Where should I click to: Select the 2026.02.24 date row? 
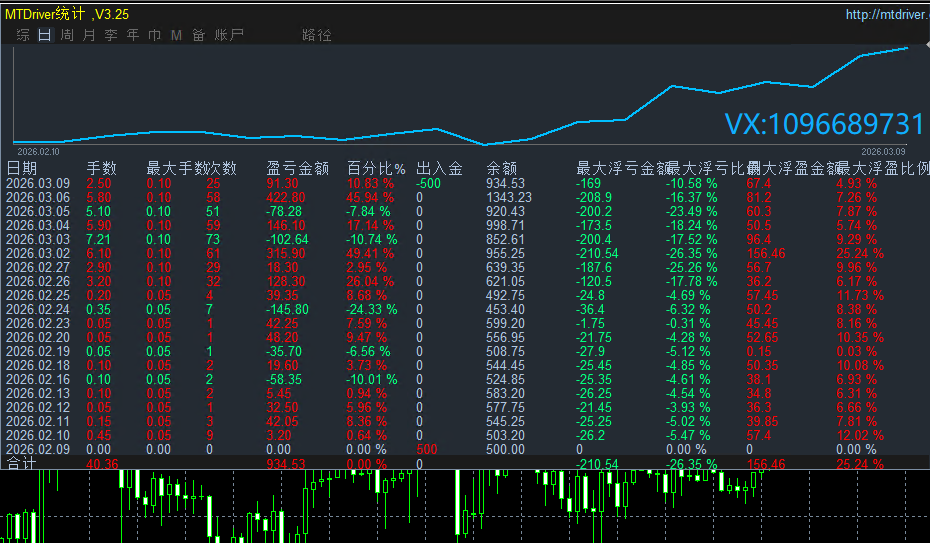pos(38,310)
